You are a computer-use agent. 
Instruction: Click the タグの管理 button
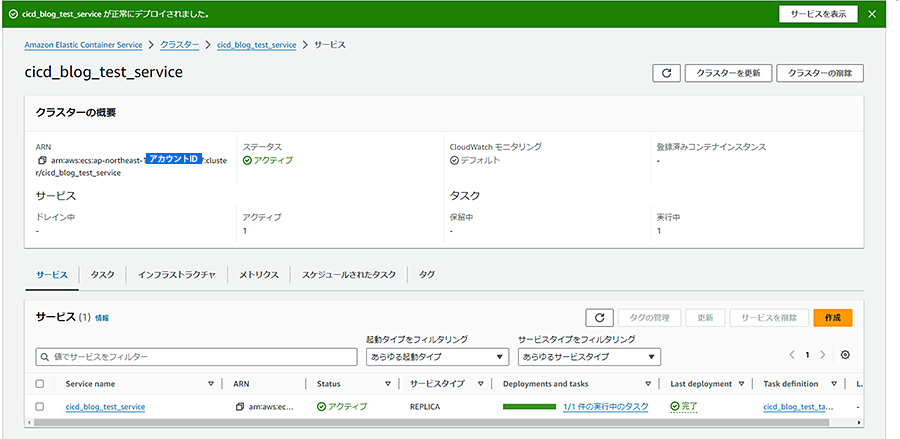650,317
